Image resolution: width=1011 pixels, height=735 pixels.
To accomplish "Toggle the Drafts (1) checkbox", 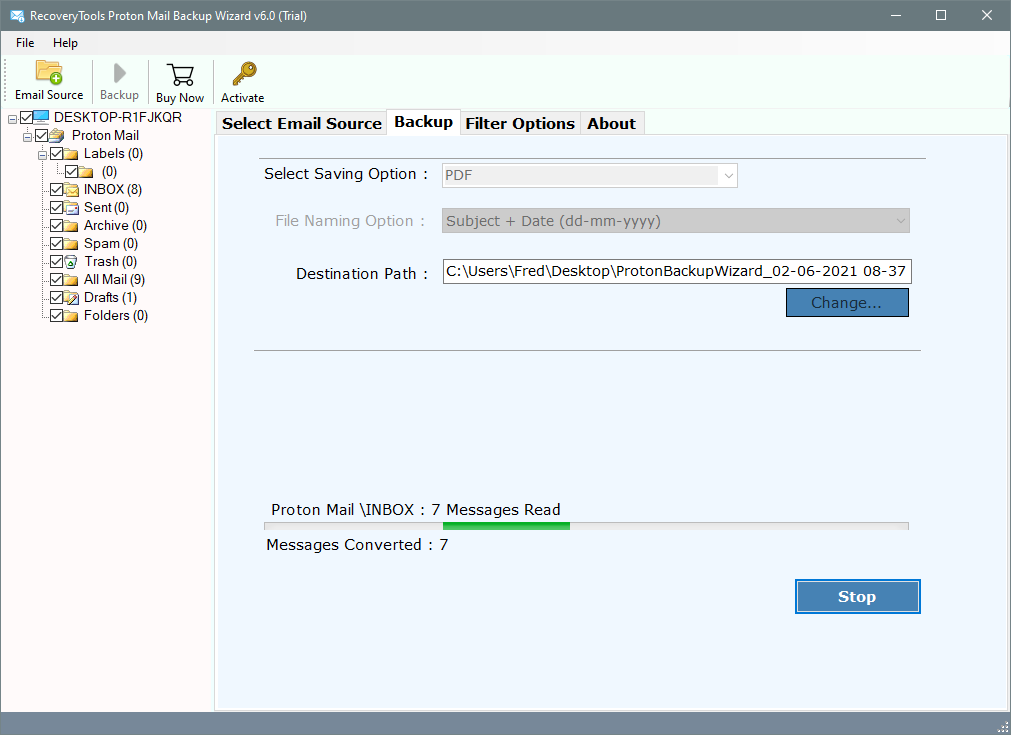I will coord(57,298).
